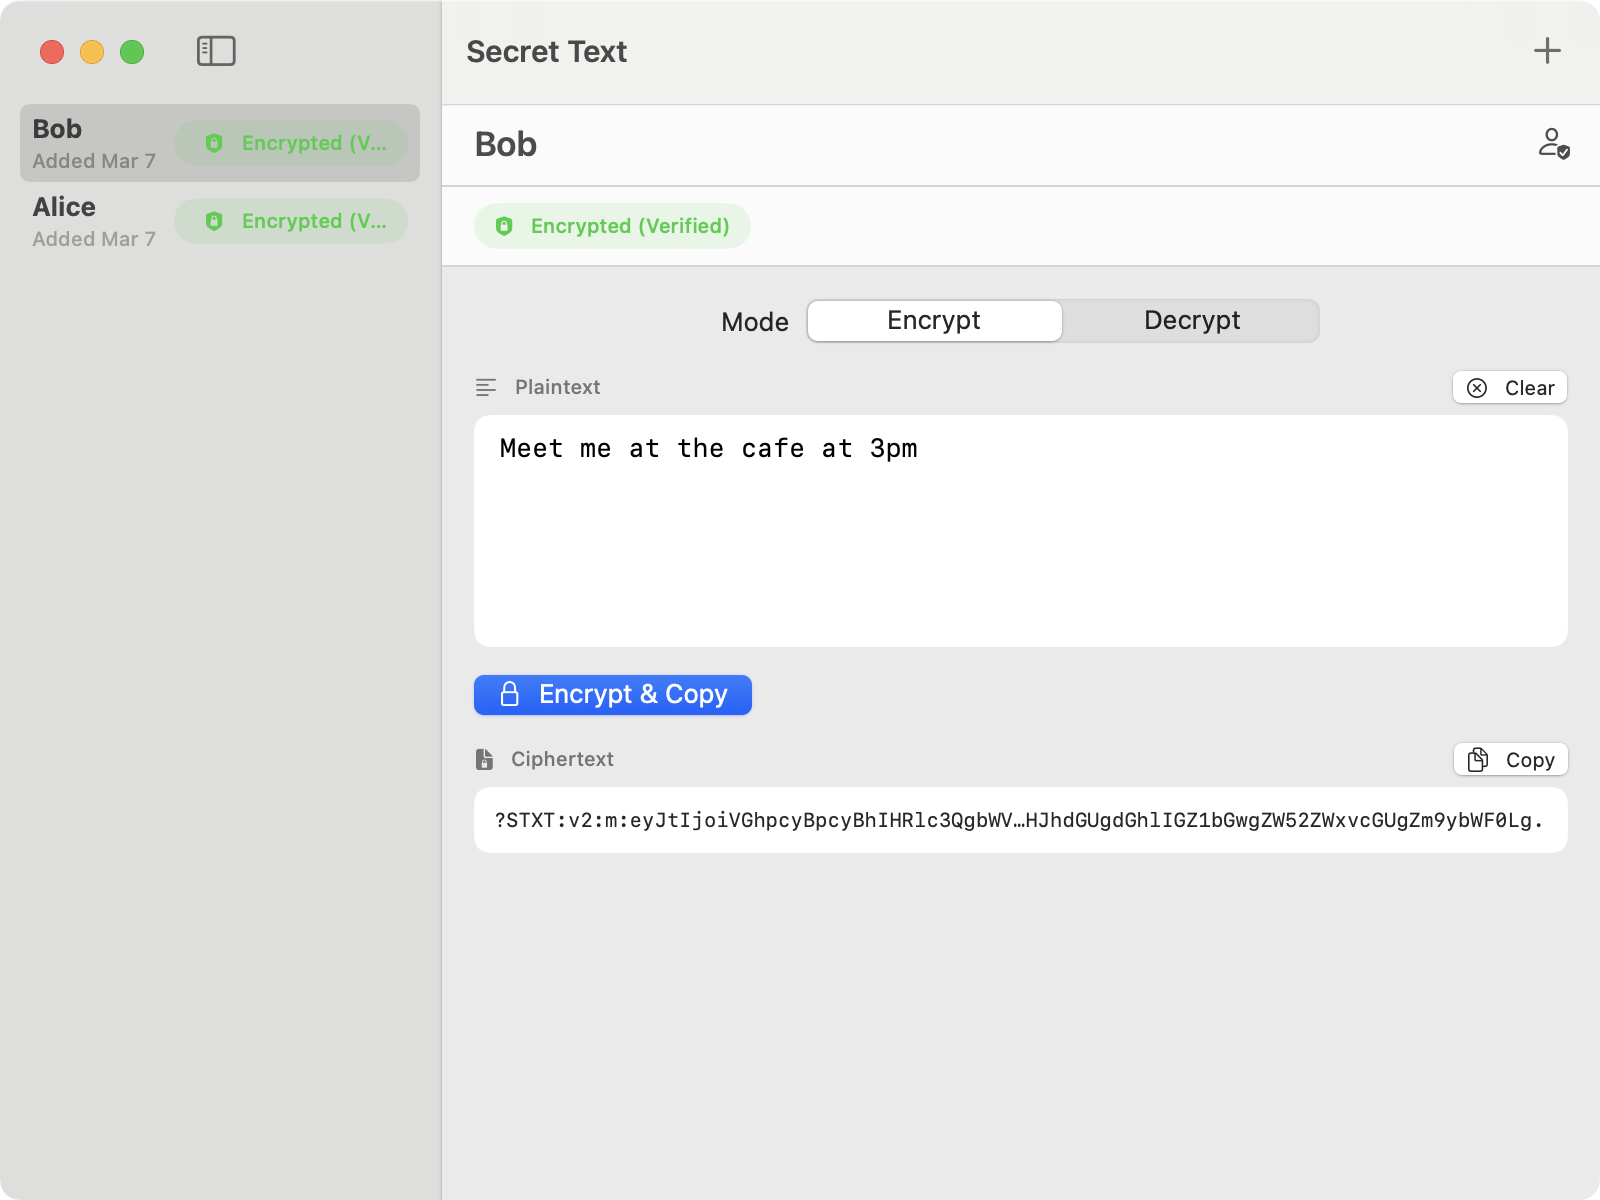Open Bob's Encrypted status chip in sidebar

(293, 143)
